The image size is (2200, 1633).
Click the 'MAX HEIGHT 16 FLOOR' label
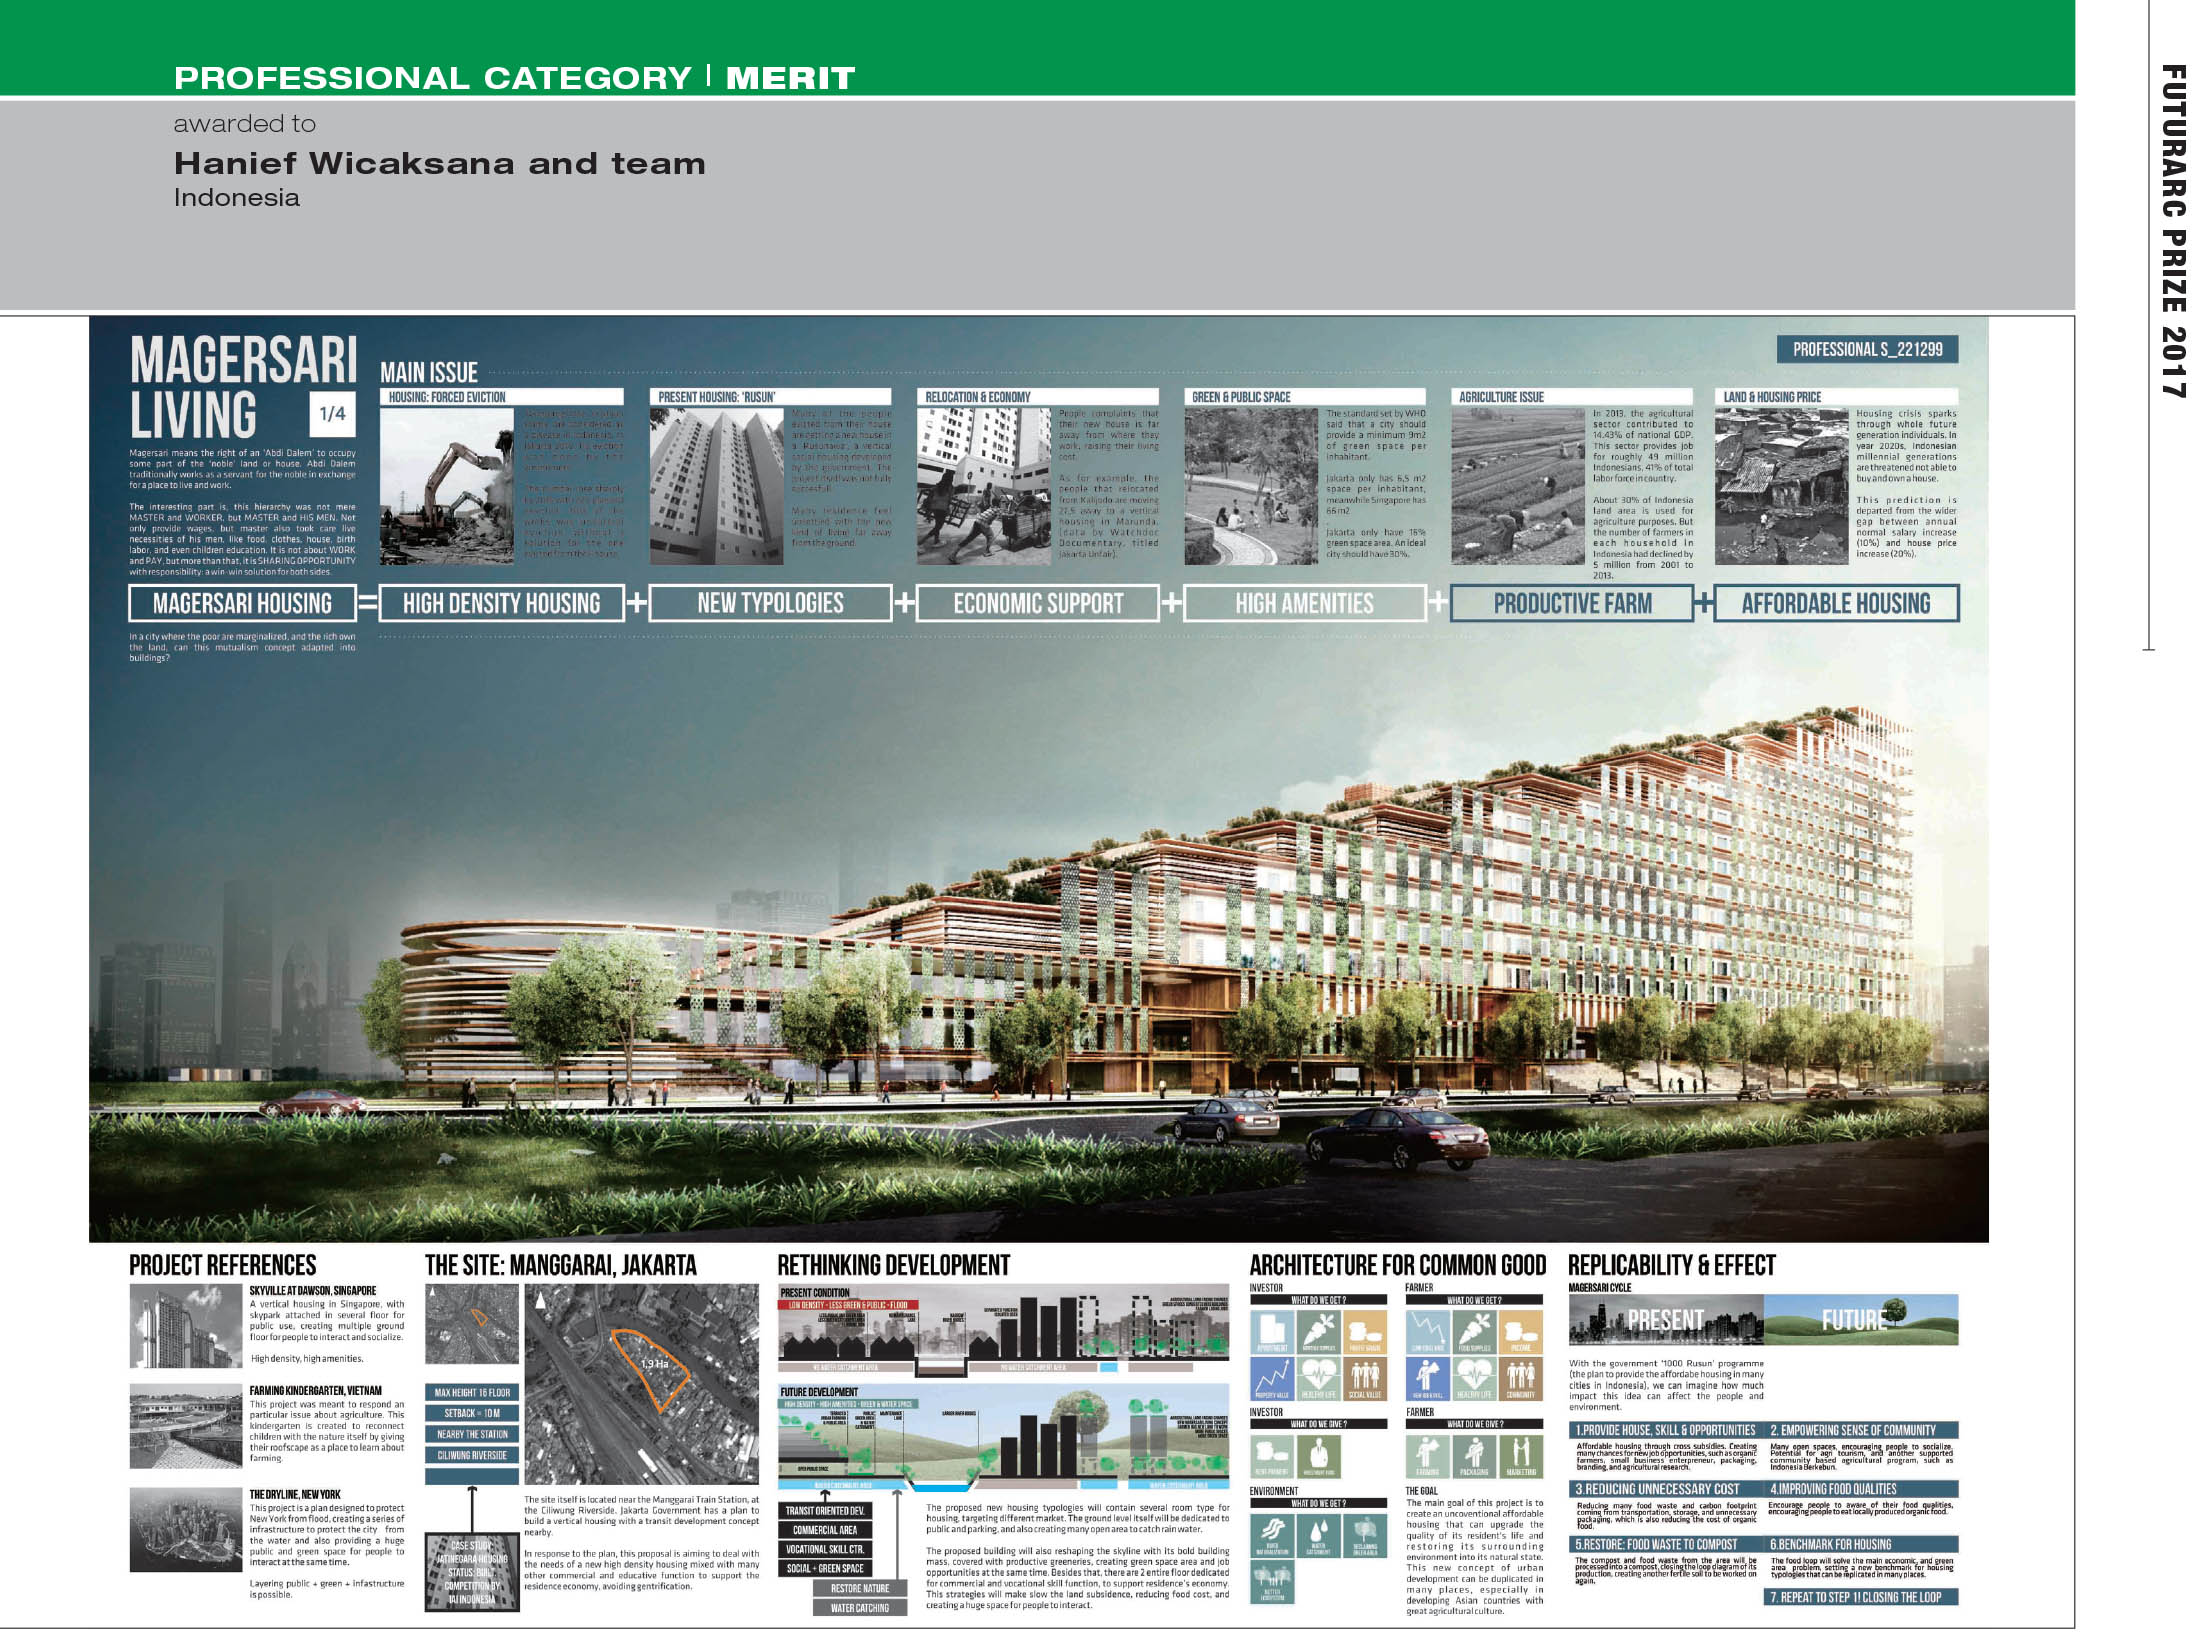coord(472,1392)
